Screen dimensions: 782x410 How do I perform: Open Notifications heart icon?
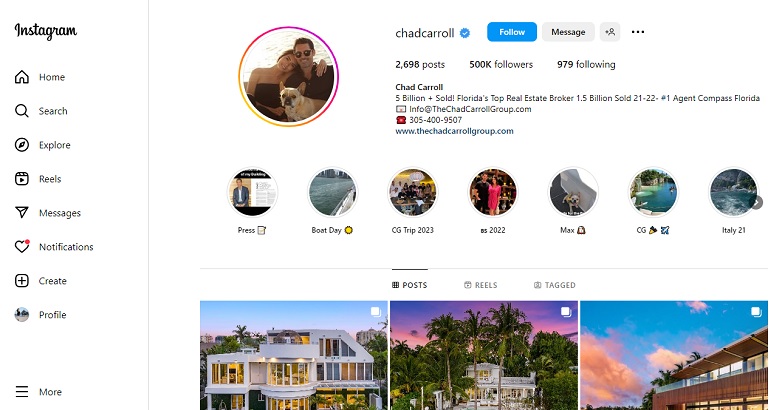(x=21, y=246)
